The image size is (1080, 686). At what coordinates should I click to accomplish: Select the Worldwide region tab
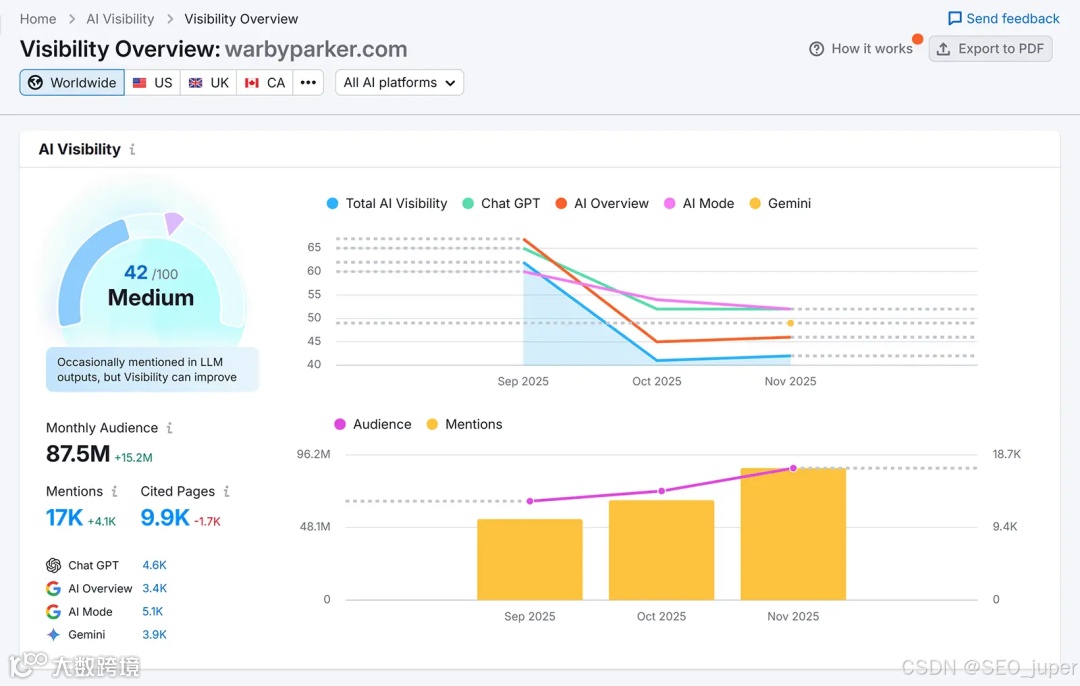coord(72,83)
